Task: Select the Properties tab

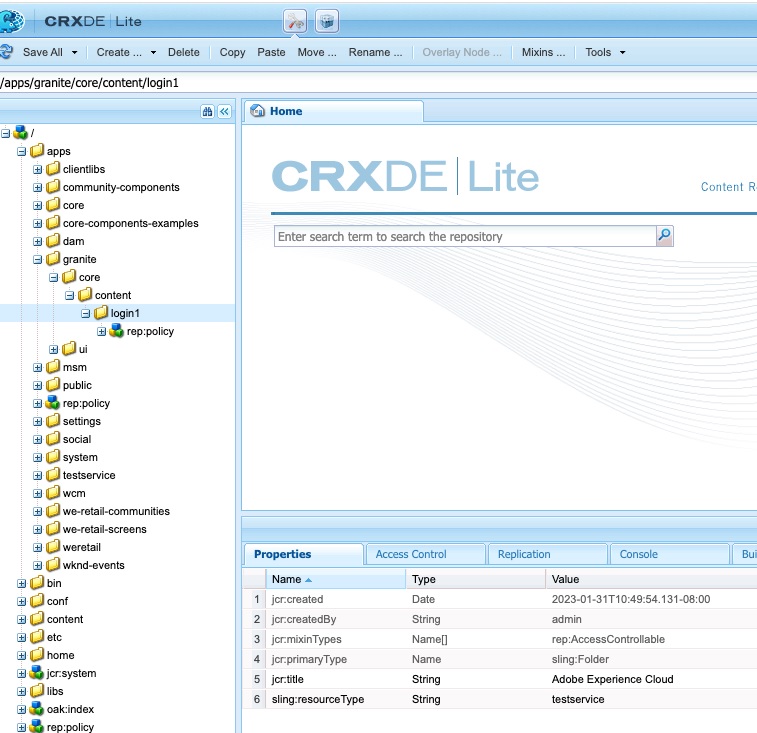Action: pos(304,554)
